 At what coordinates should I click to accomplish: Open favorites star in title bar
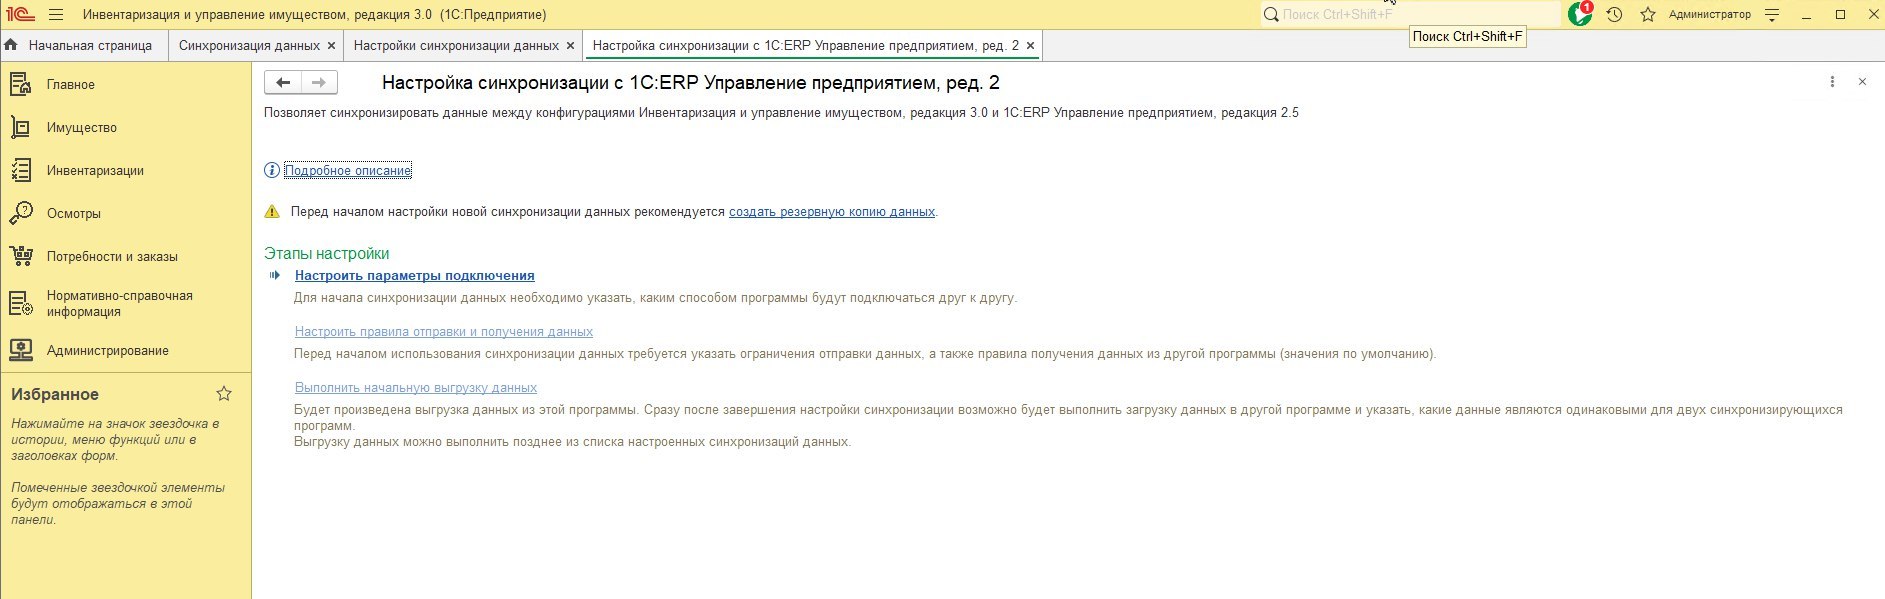[1648, 15]
